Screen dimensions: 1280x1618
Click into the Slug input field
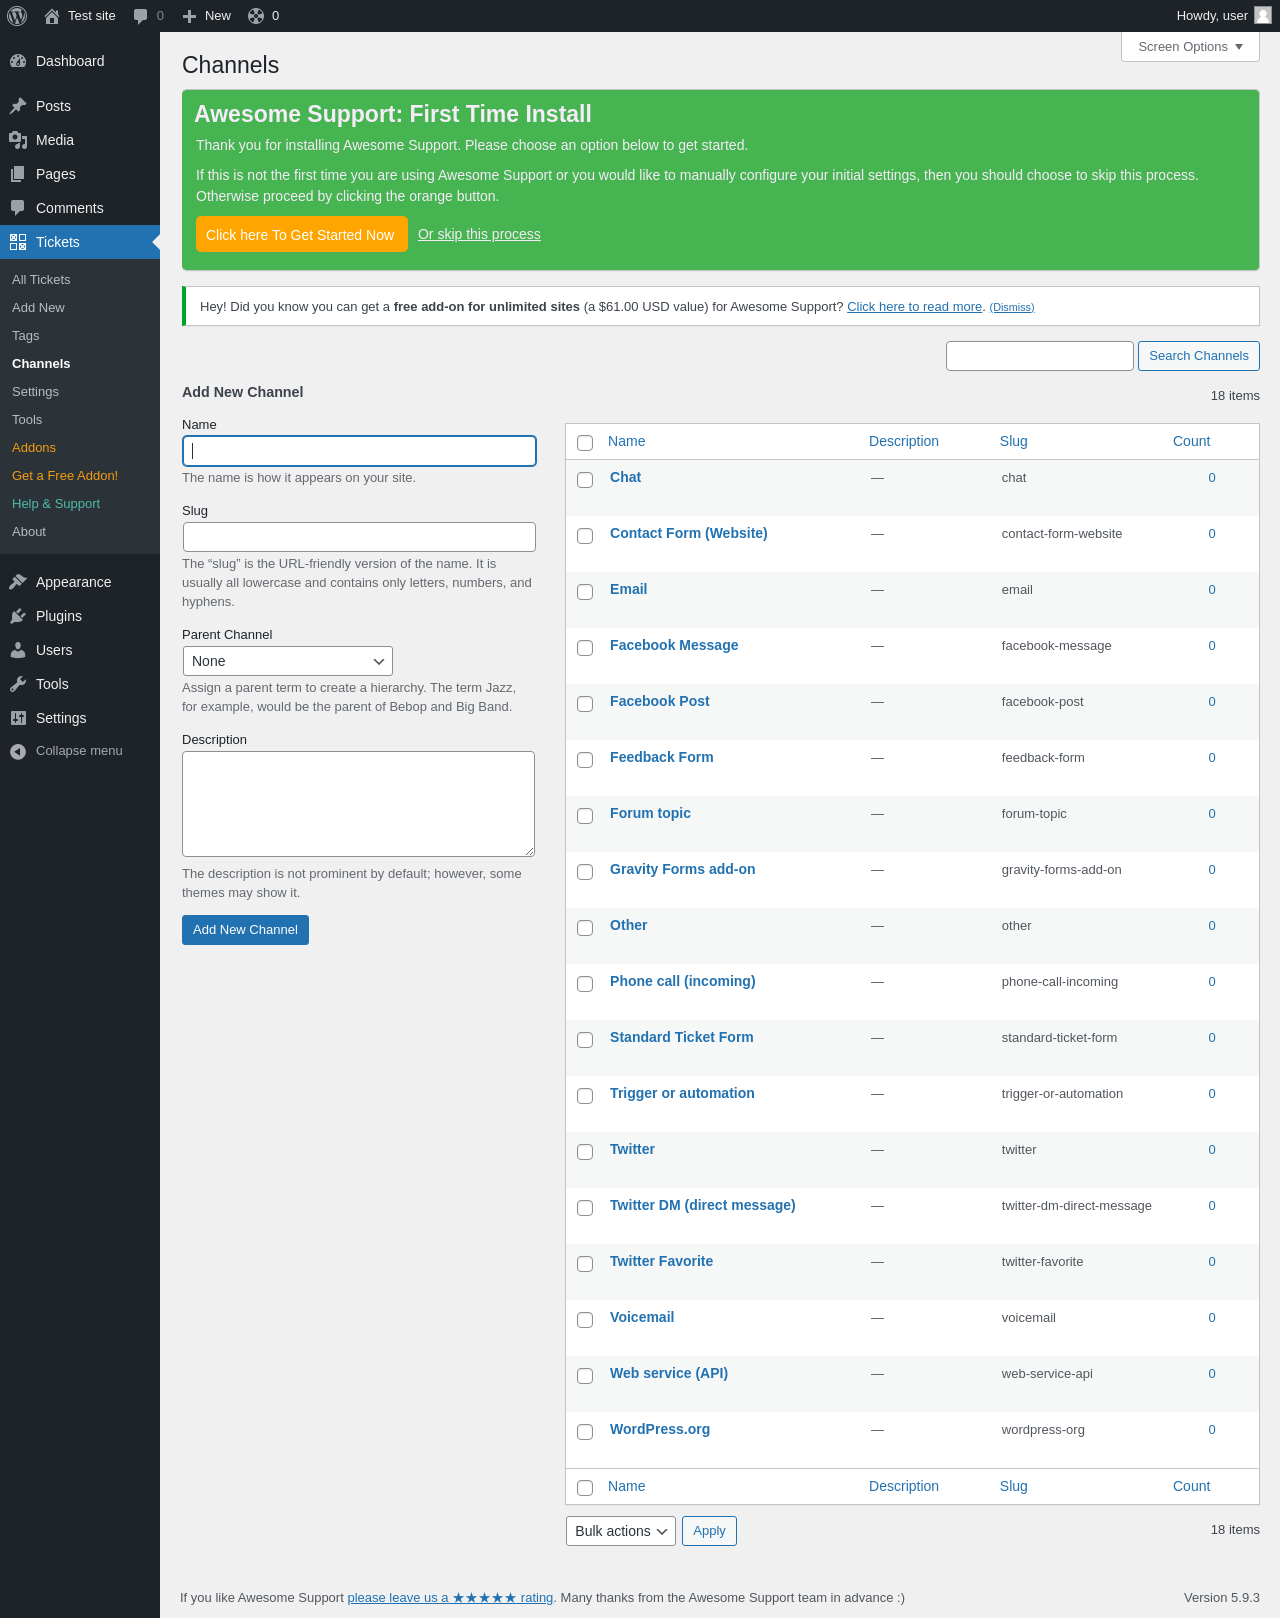point(359,537)
